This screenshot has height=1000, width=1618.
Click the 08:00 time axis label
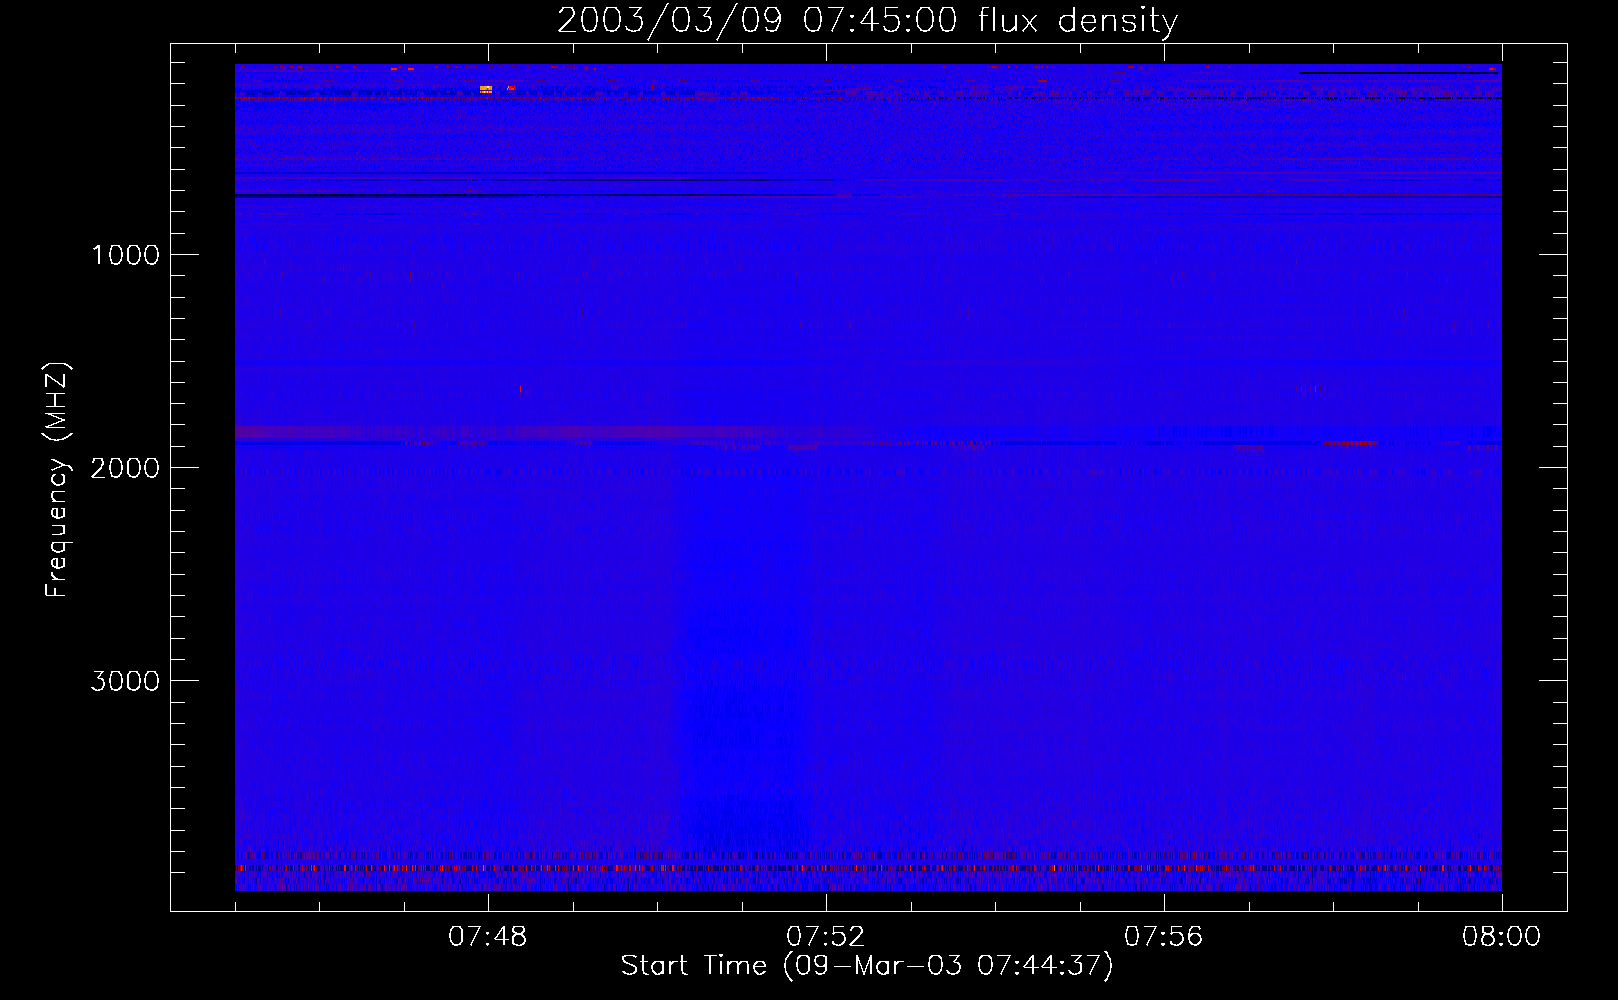tap(1501, 937)
